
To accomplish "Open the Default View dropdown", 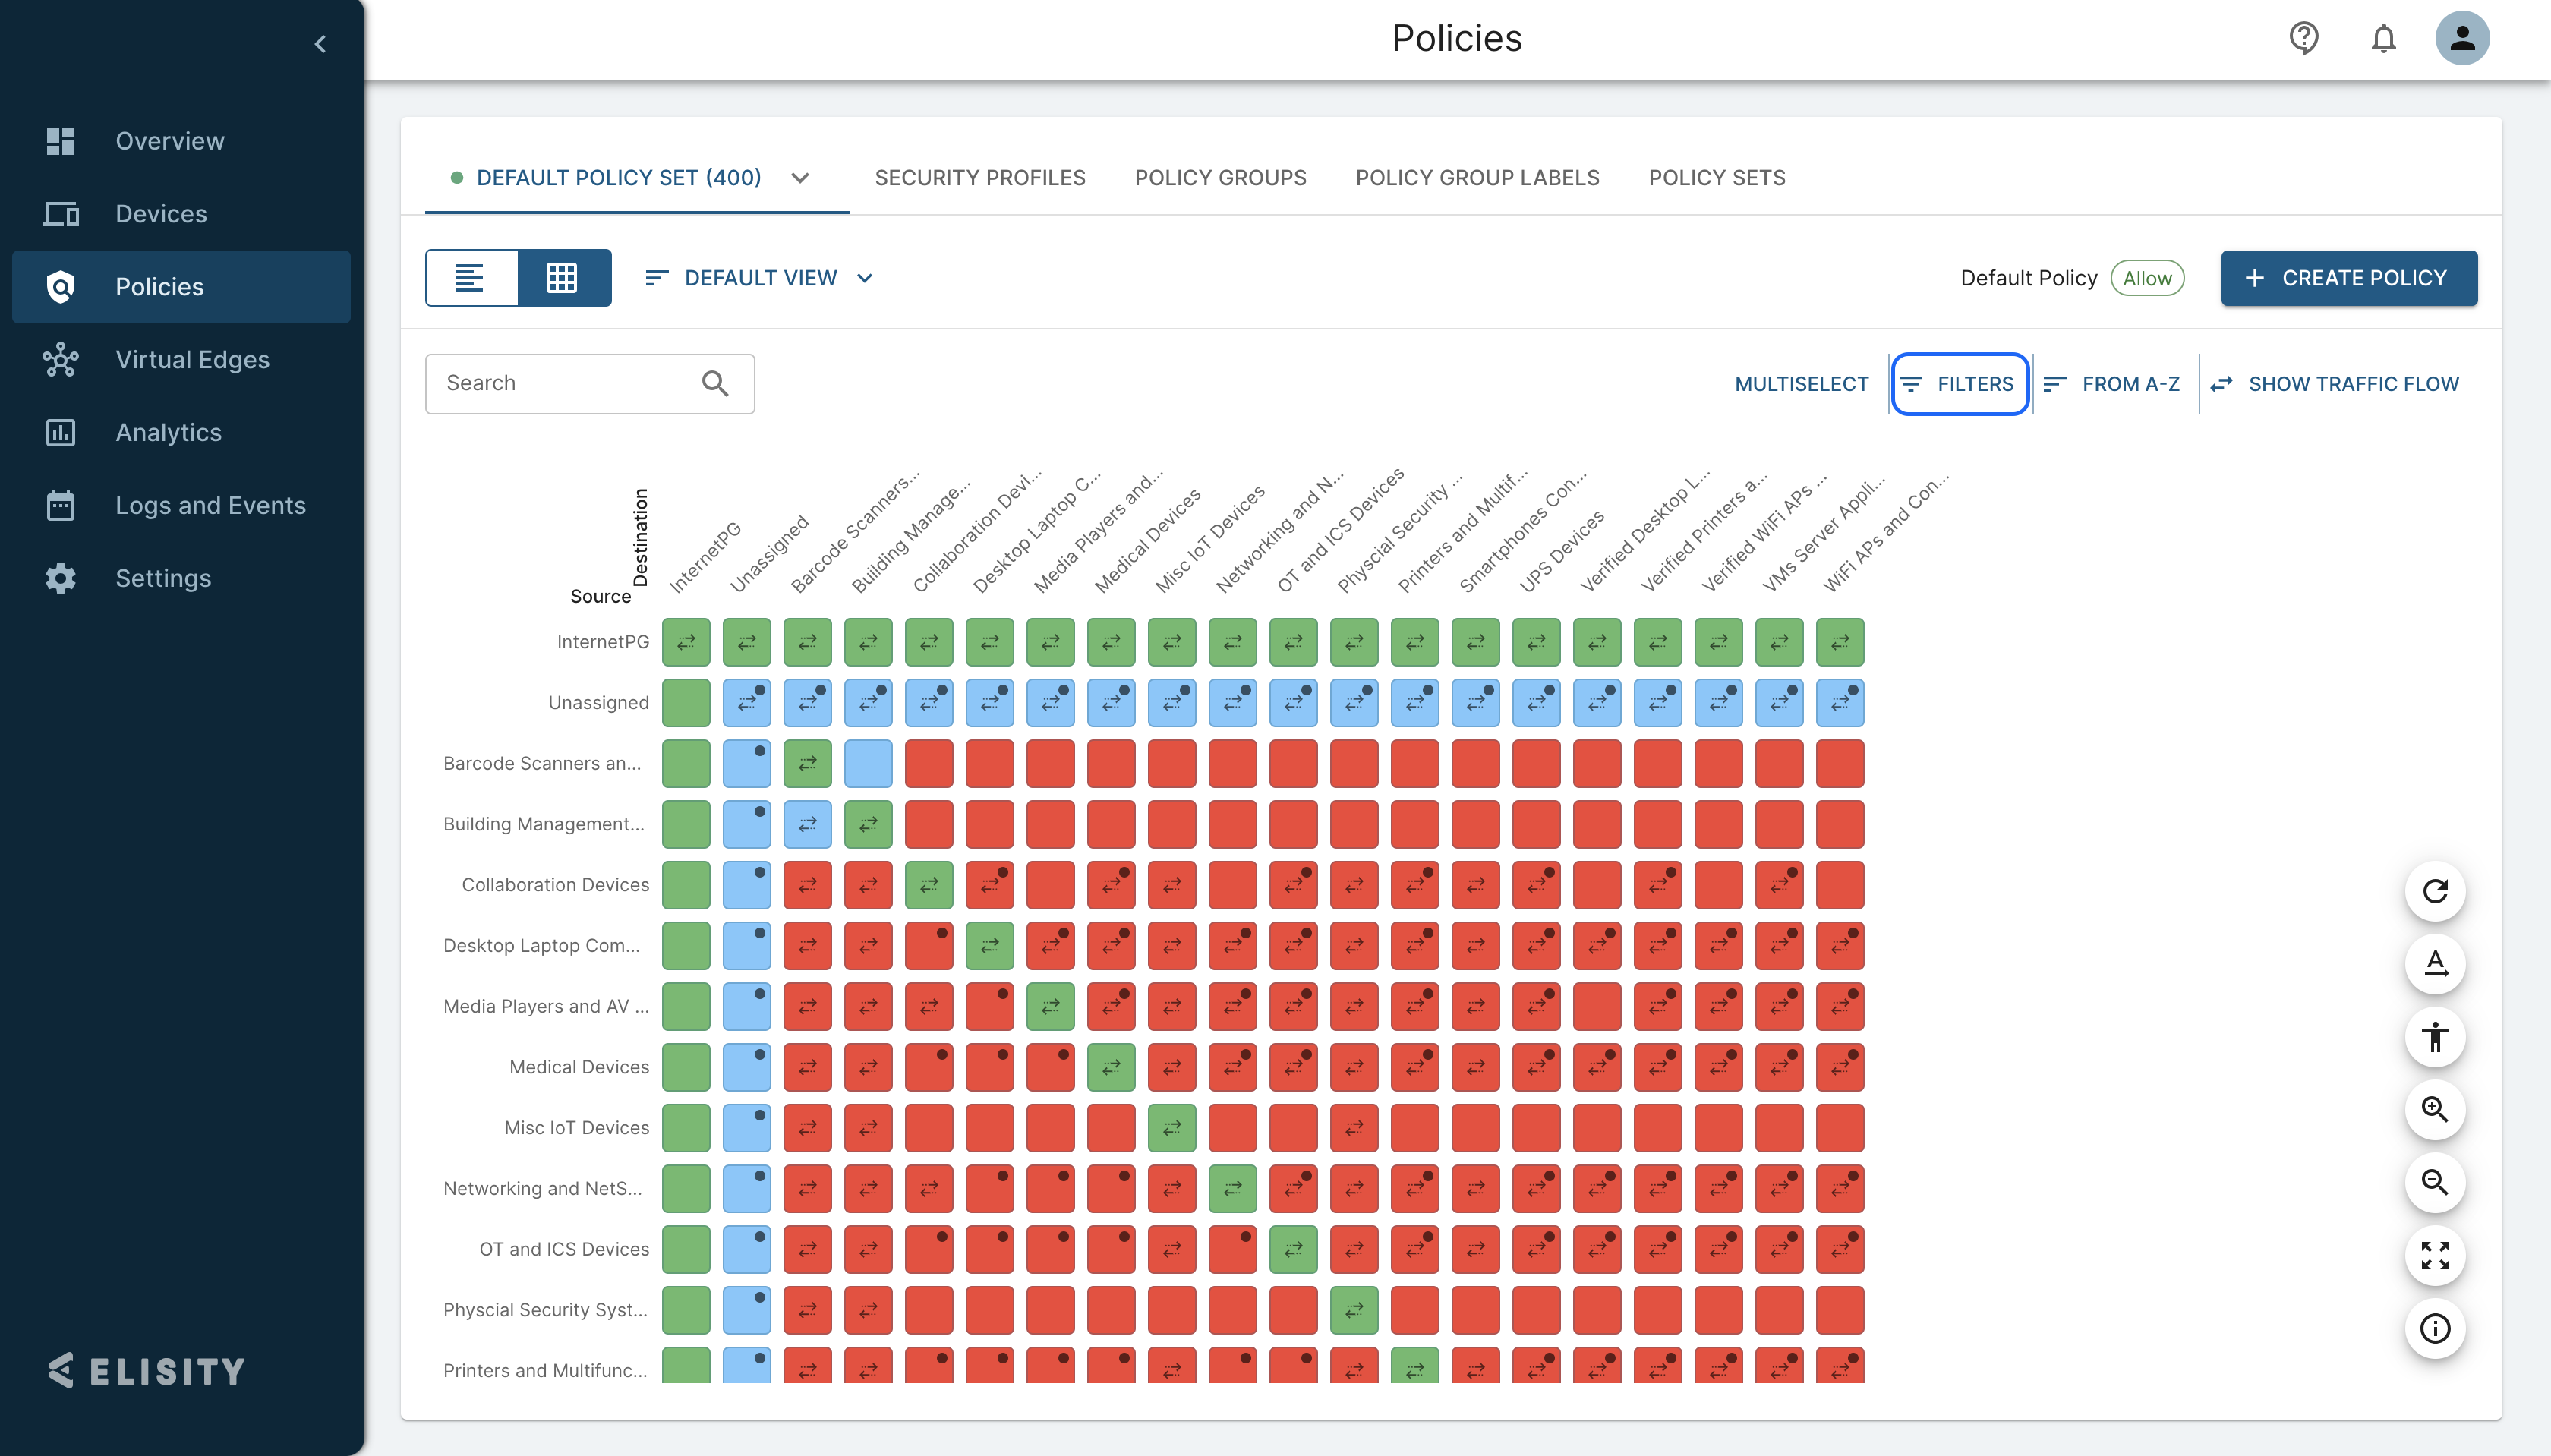I will click(760, 278).
